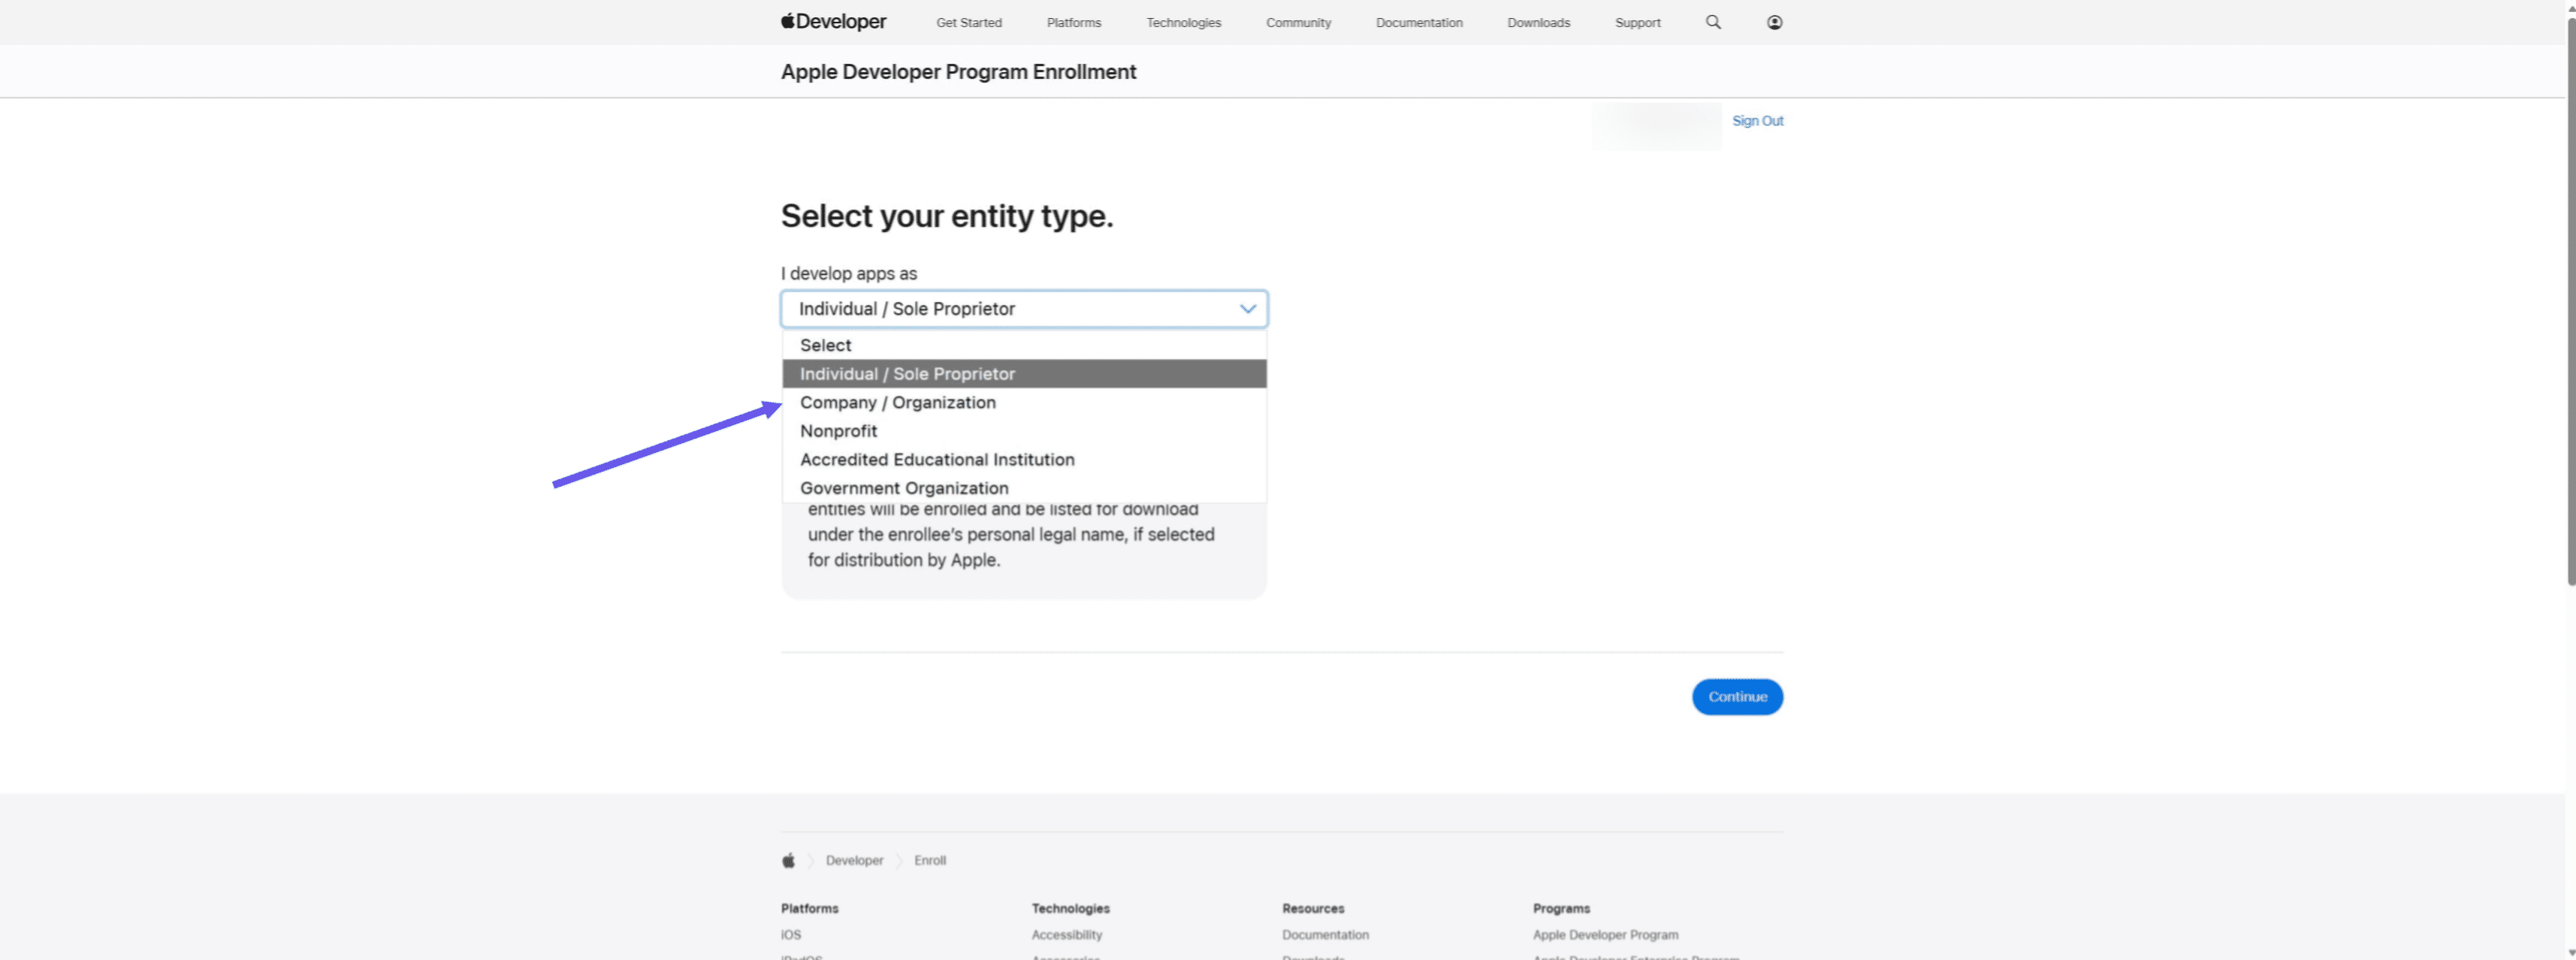Viewport: 2576px width, 960px height.
Task: Choose Accredited Educational Institution option
Action: pos(1024,460)
